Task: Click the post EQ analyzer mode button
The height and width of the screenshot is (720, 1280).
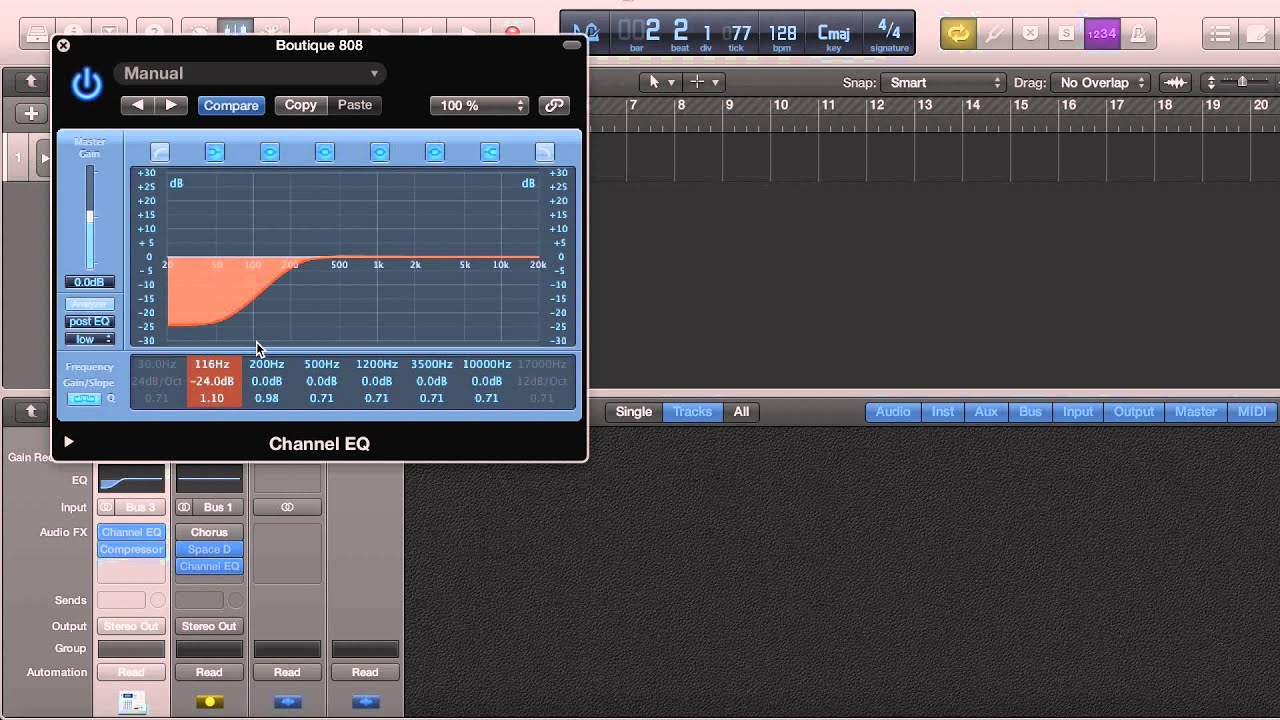Action: point(89,321)
